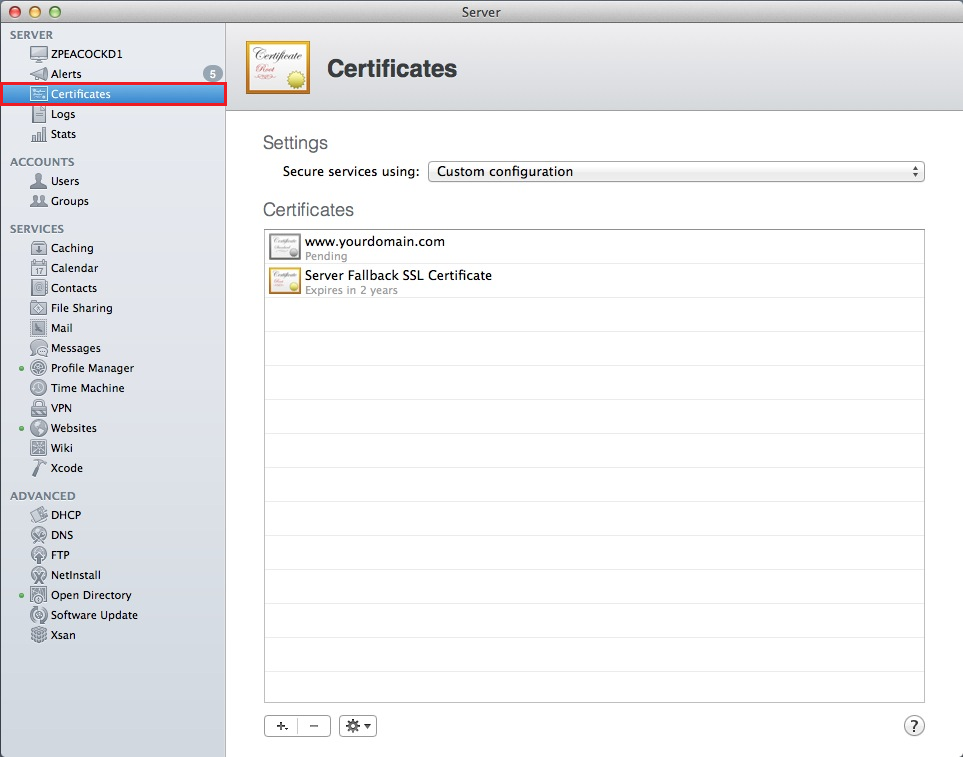Open the File Sharing service
The width and height of the screenshot is (963, 757).
tap(81, 308)
